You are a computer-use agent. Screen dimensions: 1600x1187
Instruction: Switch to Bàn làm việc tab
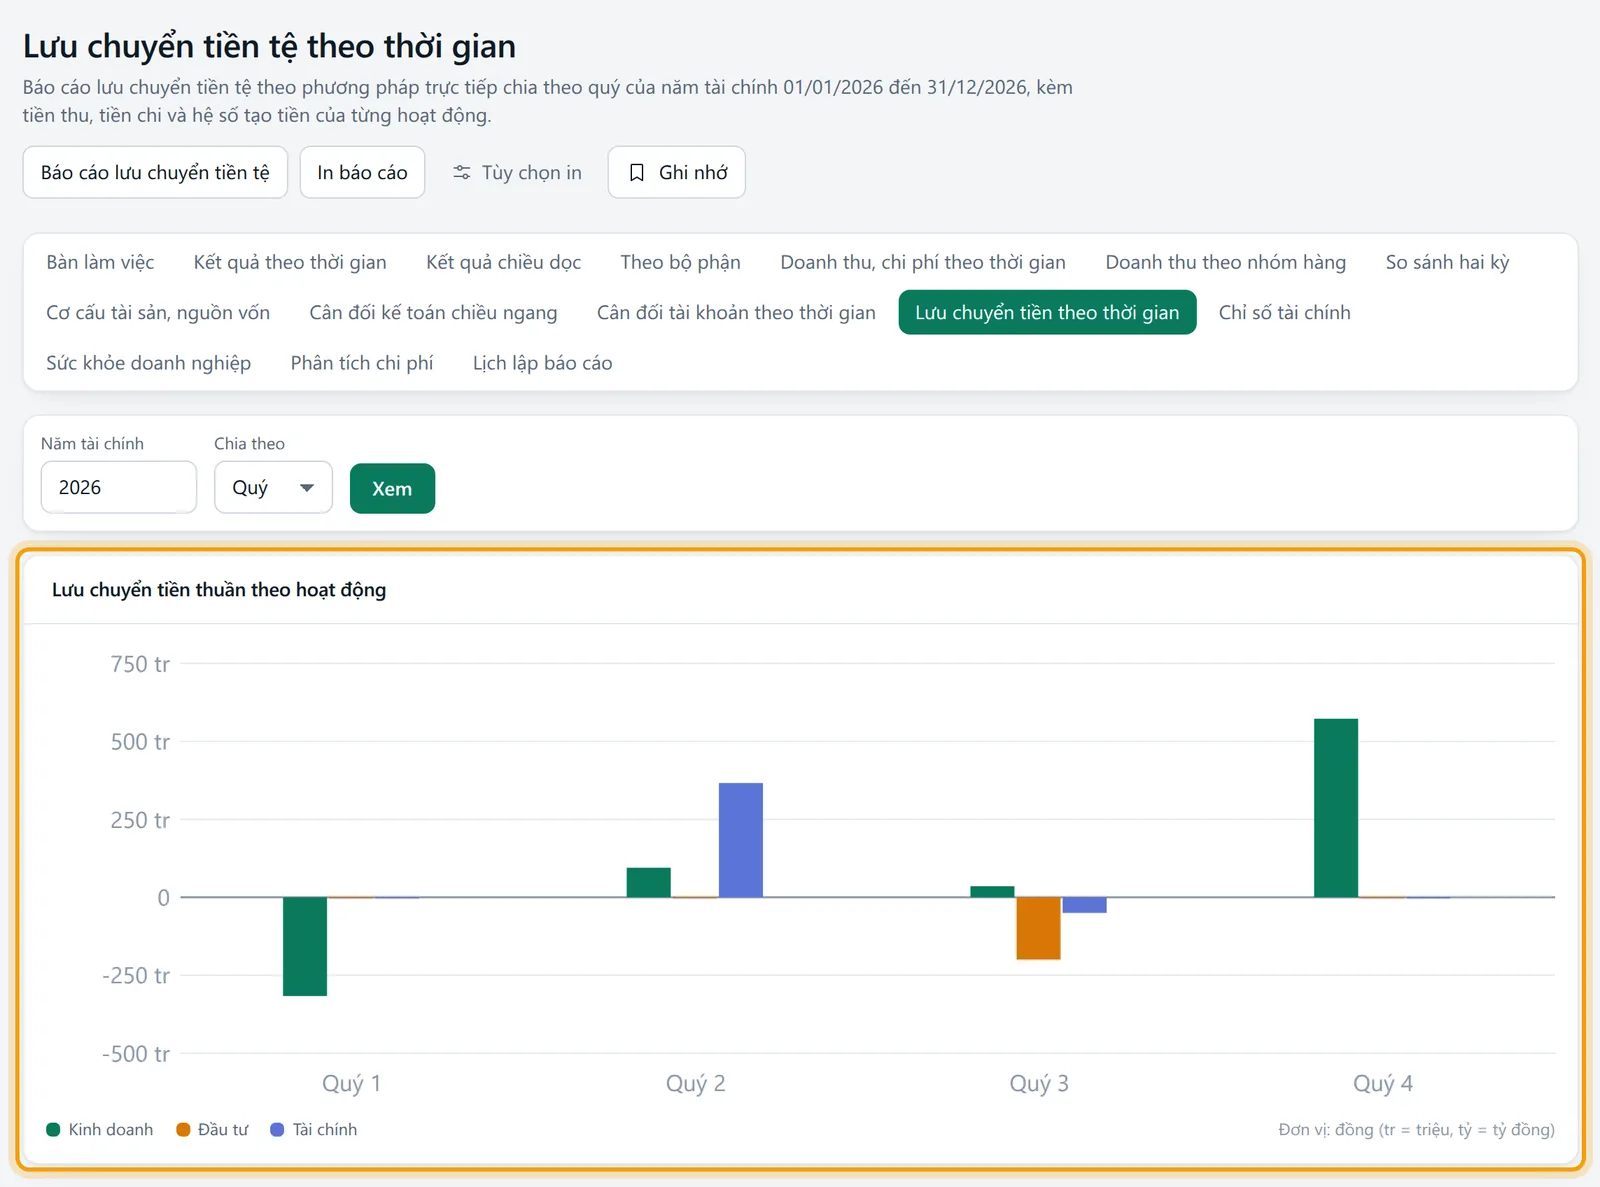100,262
